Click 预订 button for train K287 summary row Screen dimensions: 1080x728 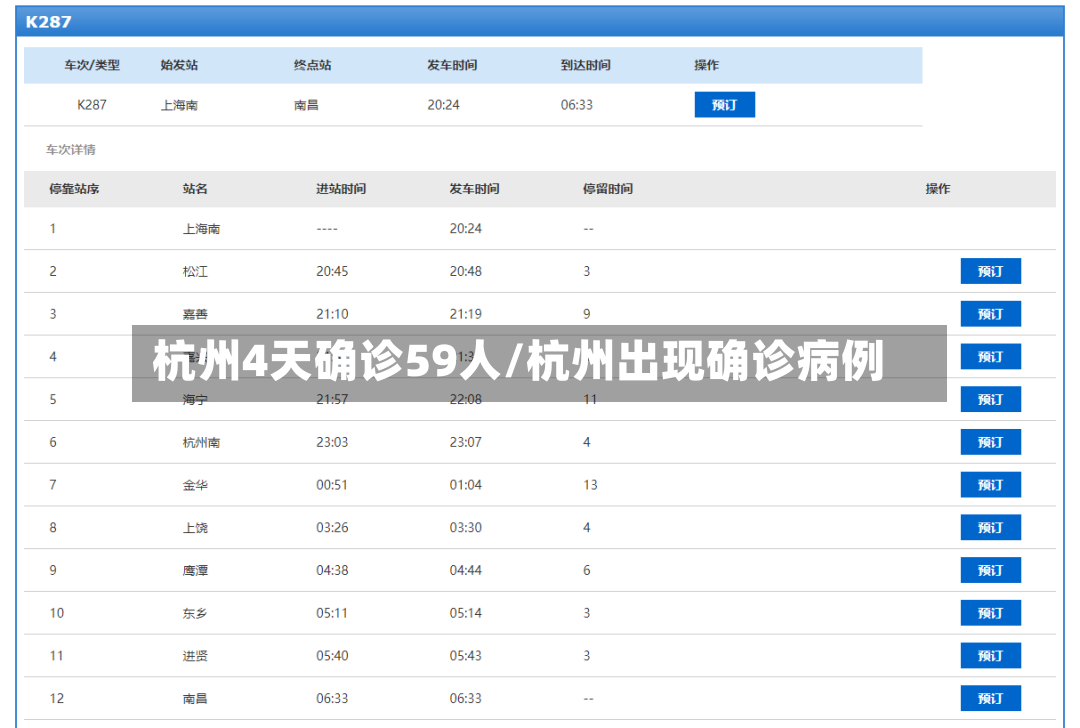[x=724, y=105]
